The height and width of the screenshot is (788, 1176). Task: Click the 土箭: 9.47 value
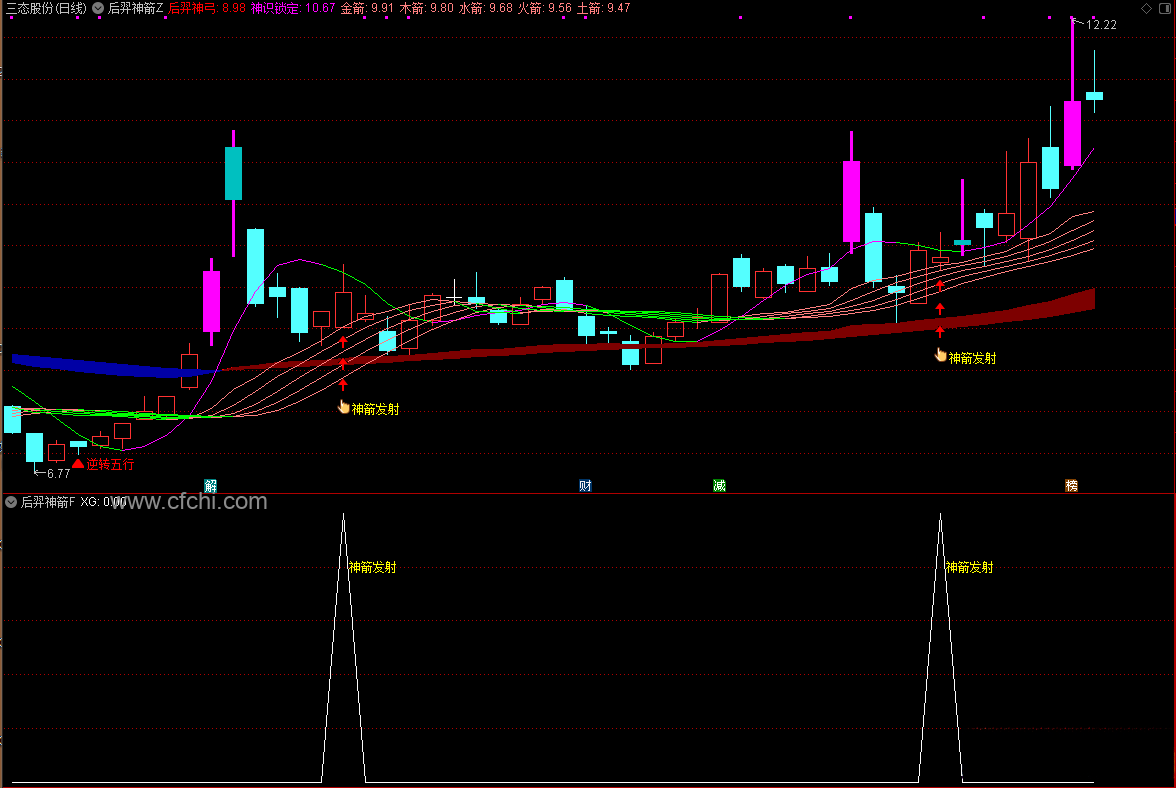pyautogui.click(x=603, y=8)
